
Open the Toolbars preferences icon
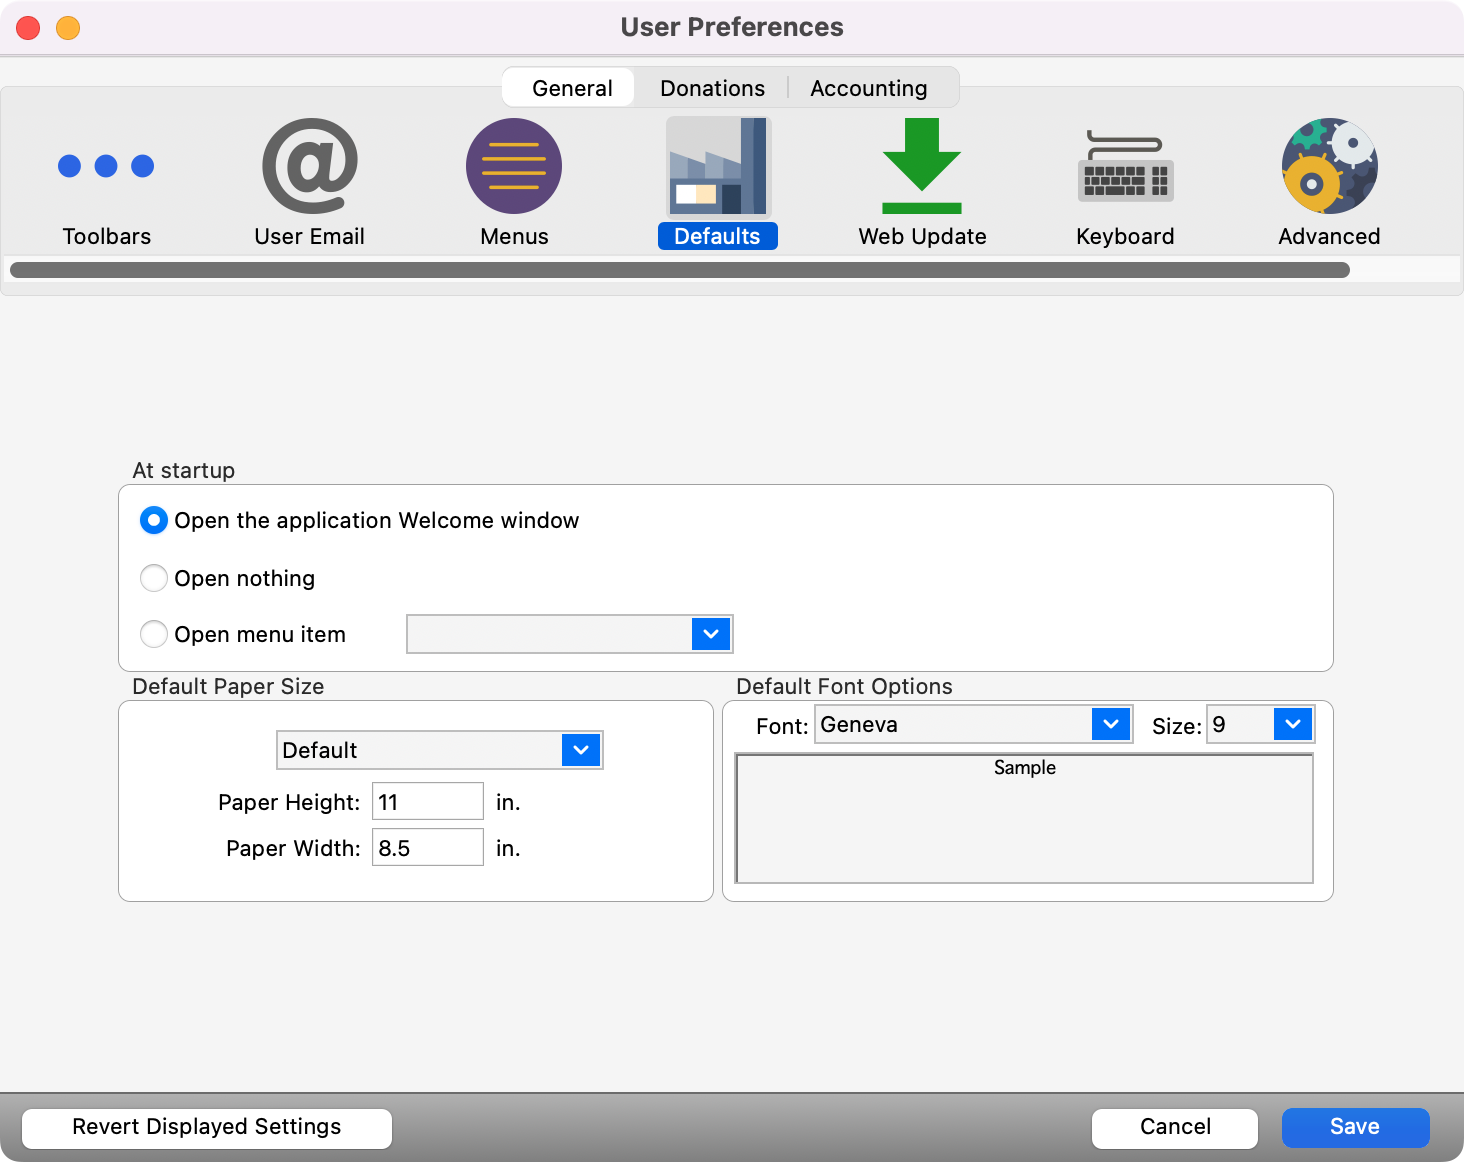106,167
